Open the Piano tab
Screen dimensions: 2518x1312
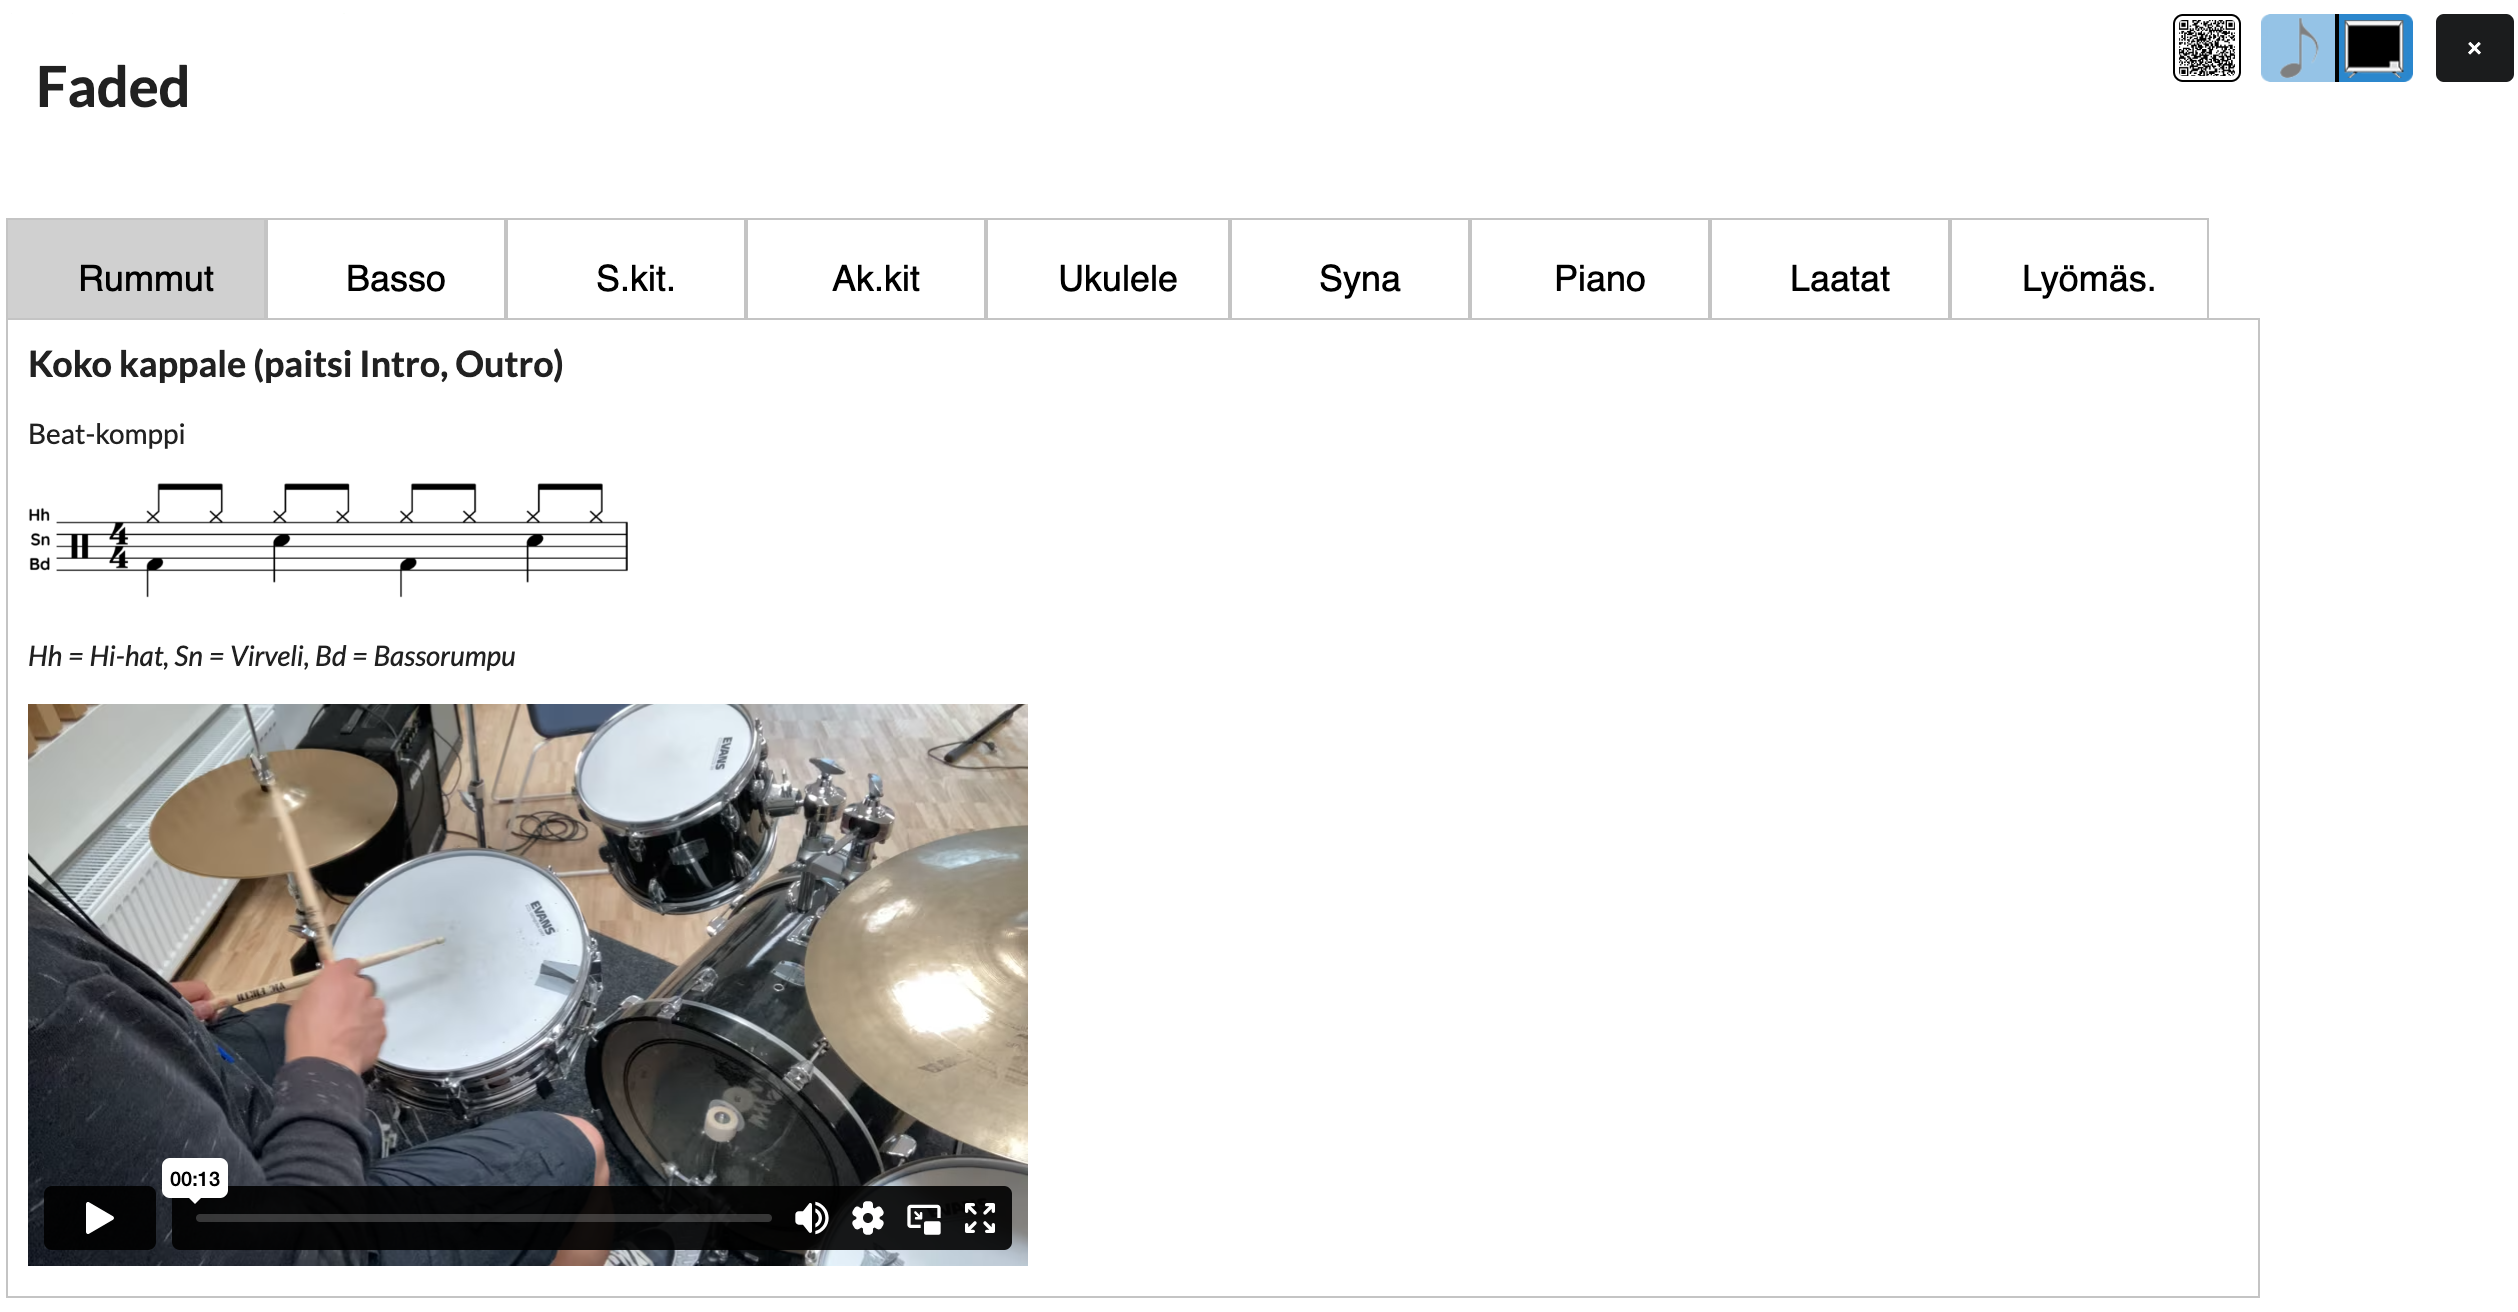(x=1599, y=278)
